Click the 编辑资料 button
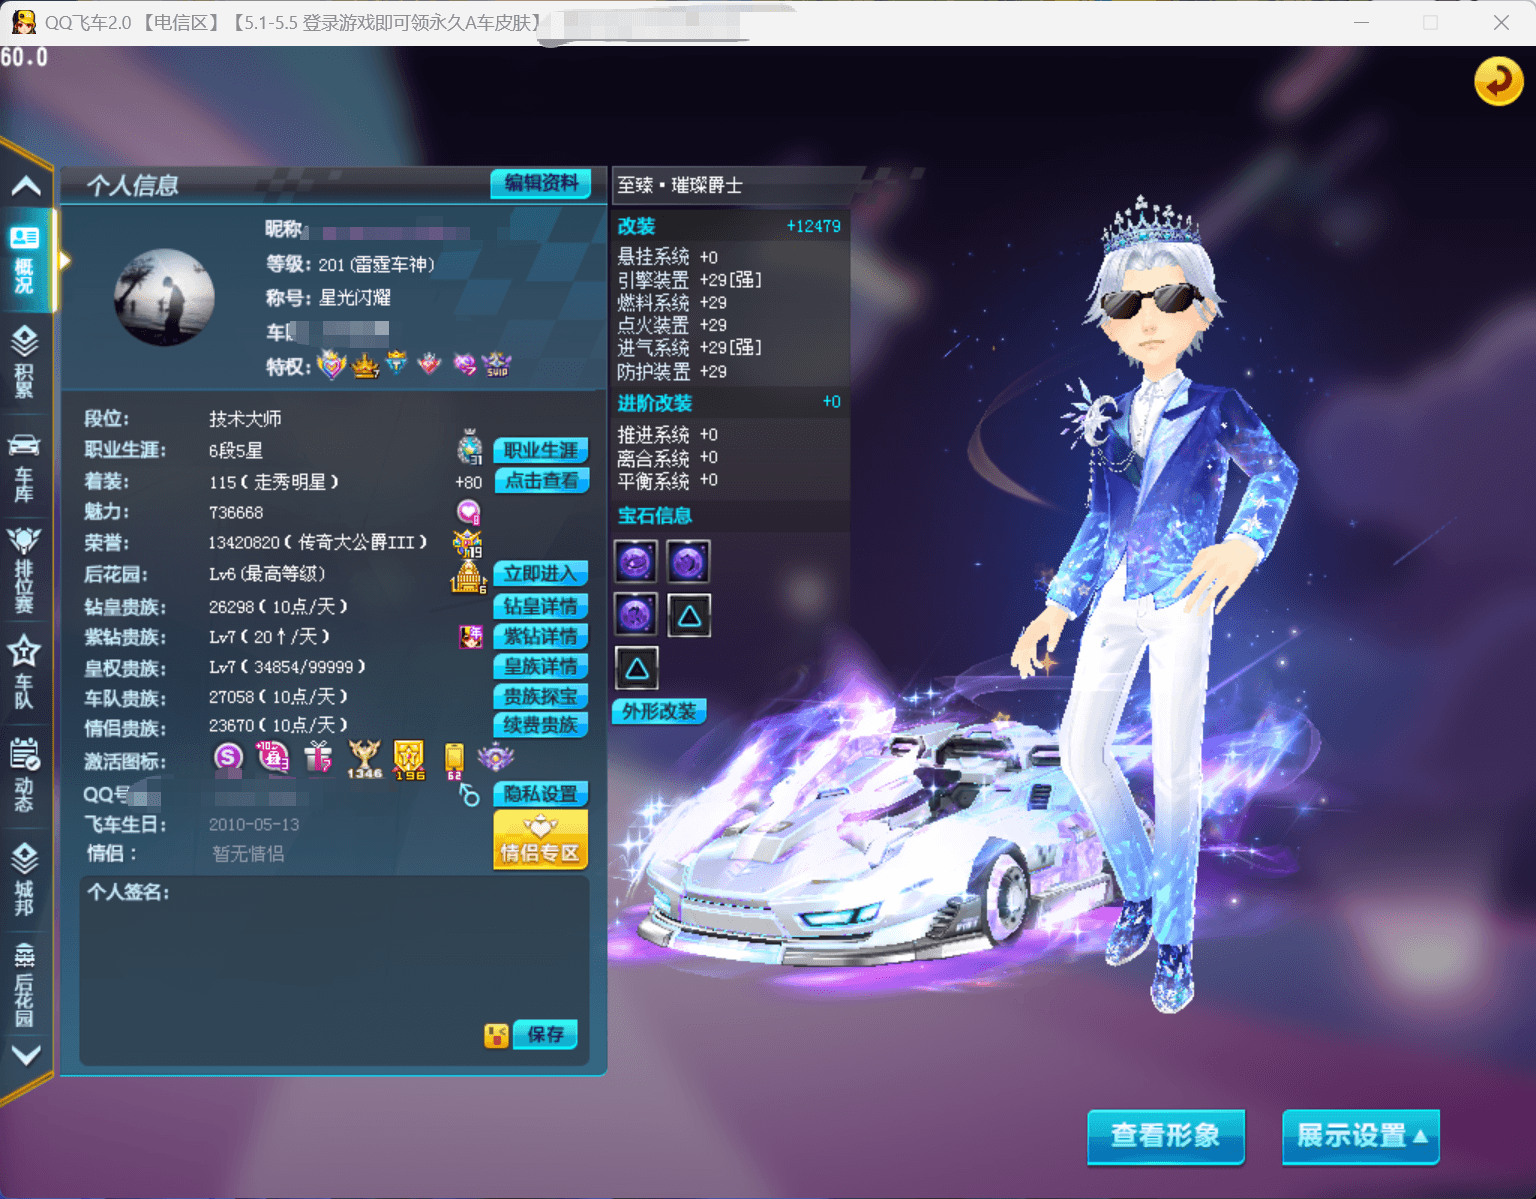Screen dimensions: 1536x1199 [541, 183]
